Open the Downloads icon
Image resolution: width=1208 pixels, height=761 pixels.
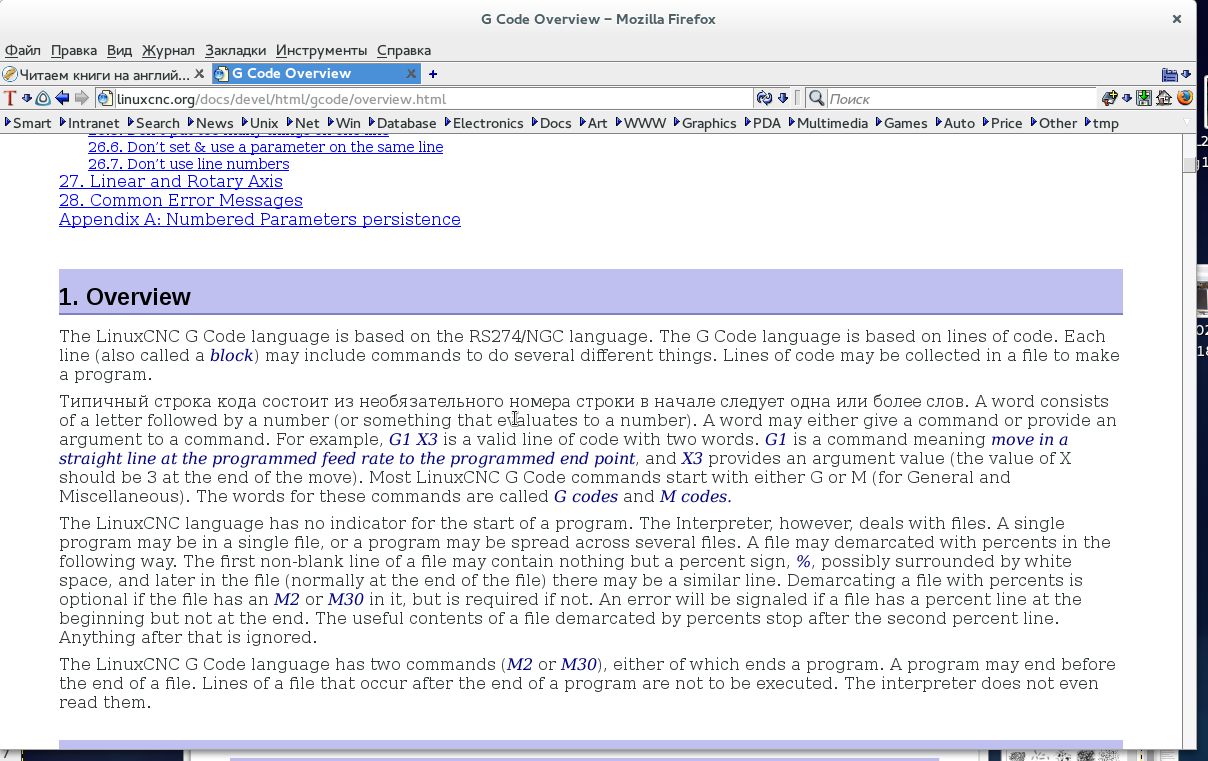click(1143, 98)
